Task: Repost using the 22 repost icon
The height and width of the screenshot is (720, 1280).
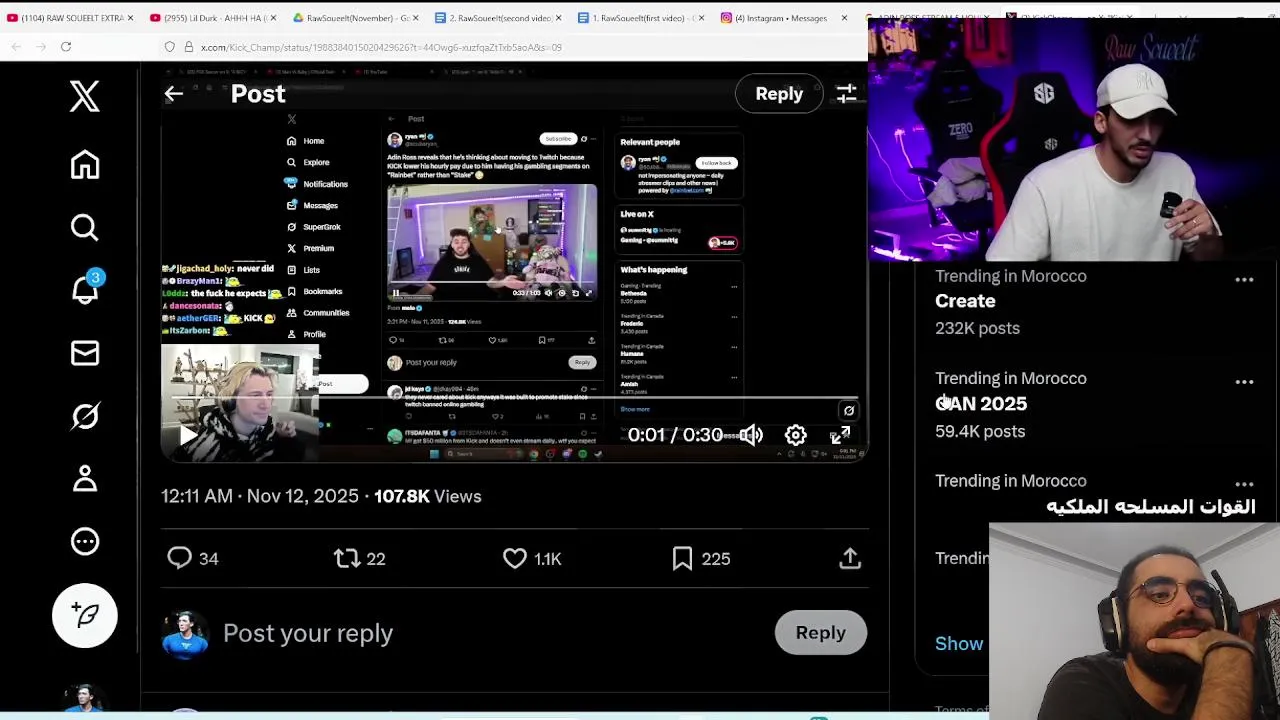Action: click(x=347, y=558)
